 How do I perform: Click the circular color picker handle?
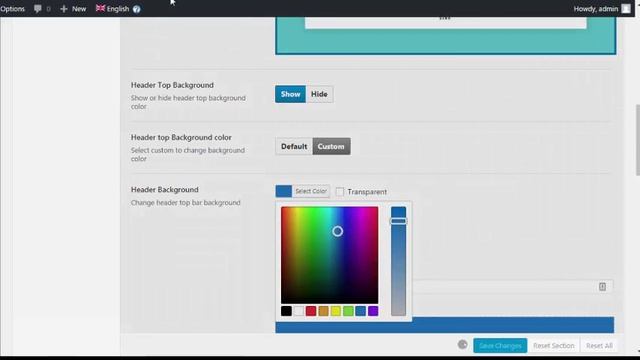(x=338, y=231)
